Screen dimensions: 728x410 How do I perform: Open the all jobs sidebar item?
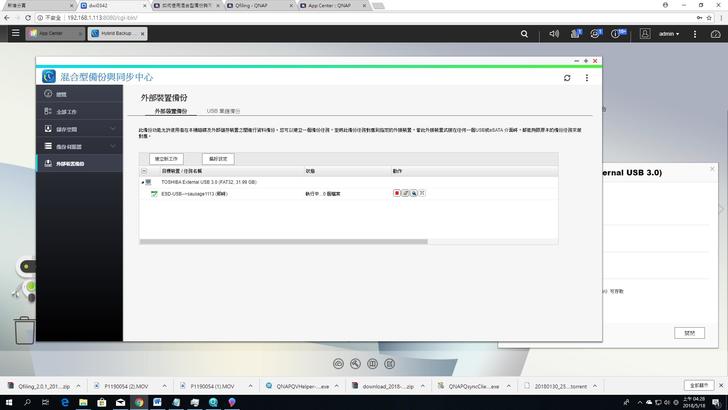click(x=79, y=111)
